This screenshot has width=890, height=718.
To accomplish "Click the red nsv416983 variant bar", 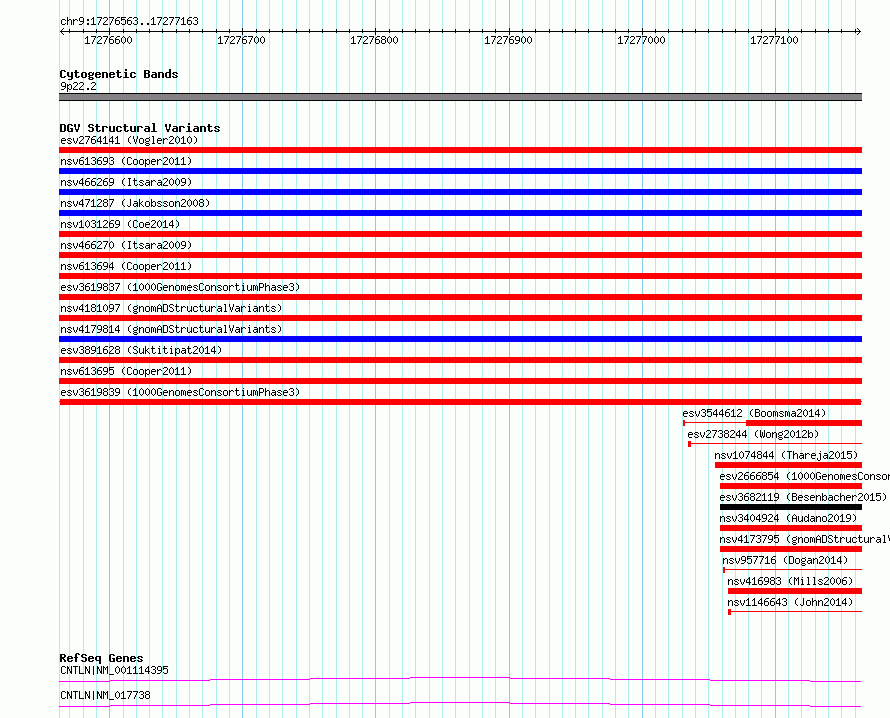I will tap(795, 591).
